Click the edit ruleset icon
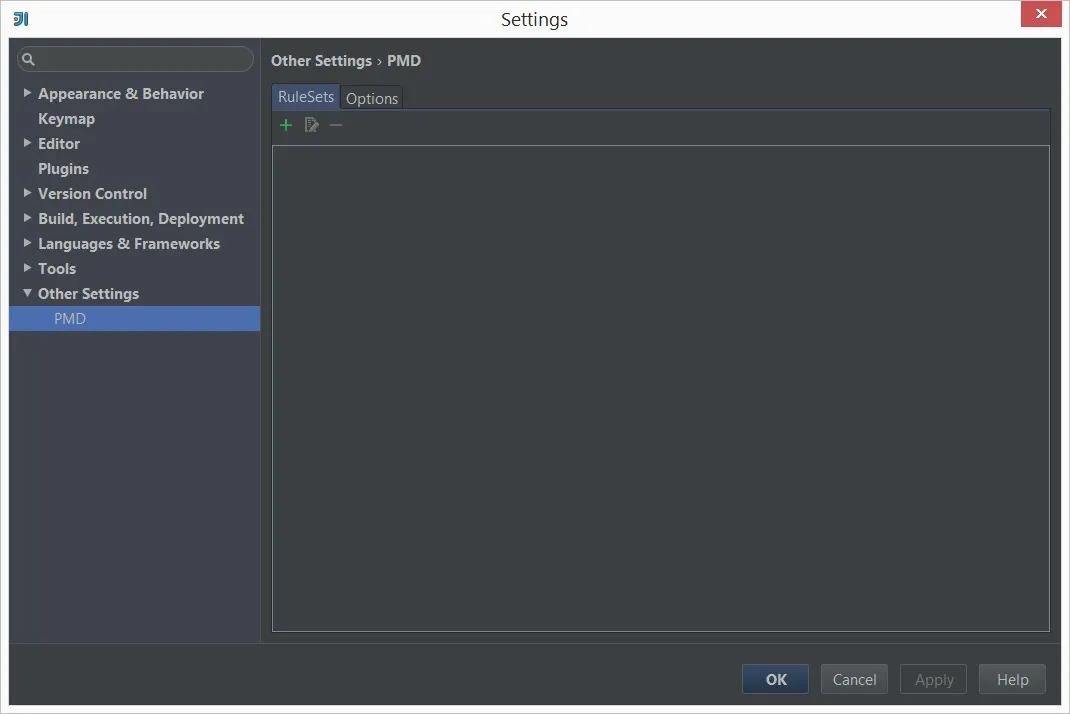Image resolution: width=1070 pixels, height=714 pixels. tap(311, 125)
